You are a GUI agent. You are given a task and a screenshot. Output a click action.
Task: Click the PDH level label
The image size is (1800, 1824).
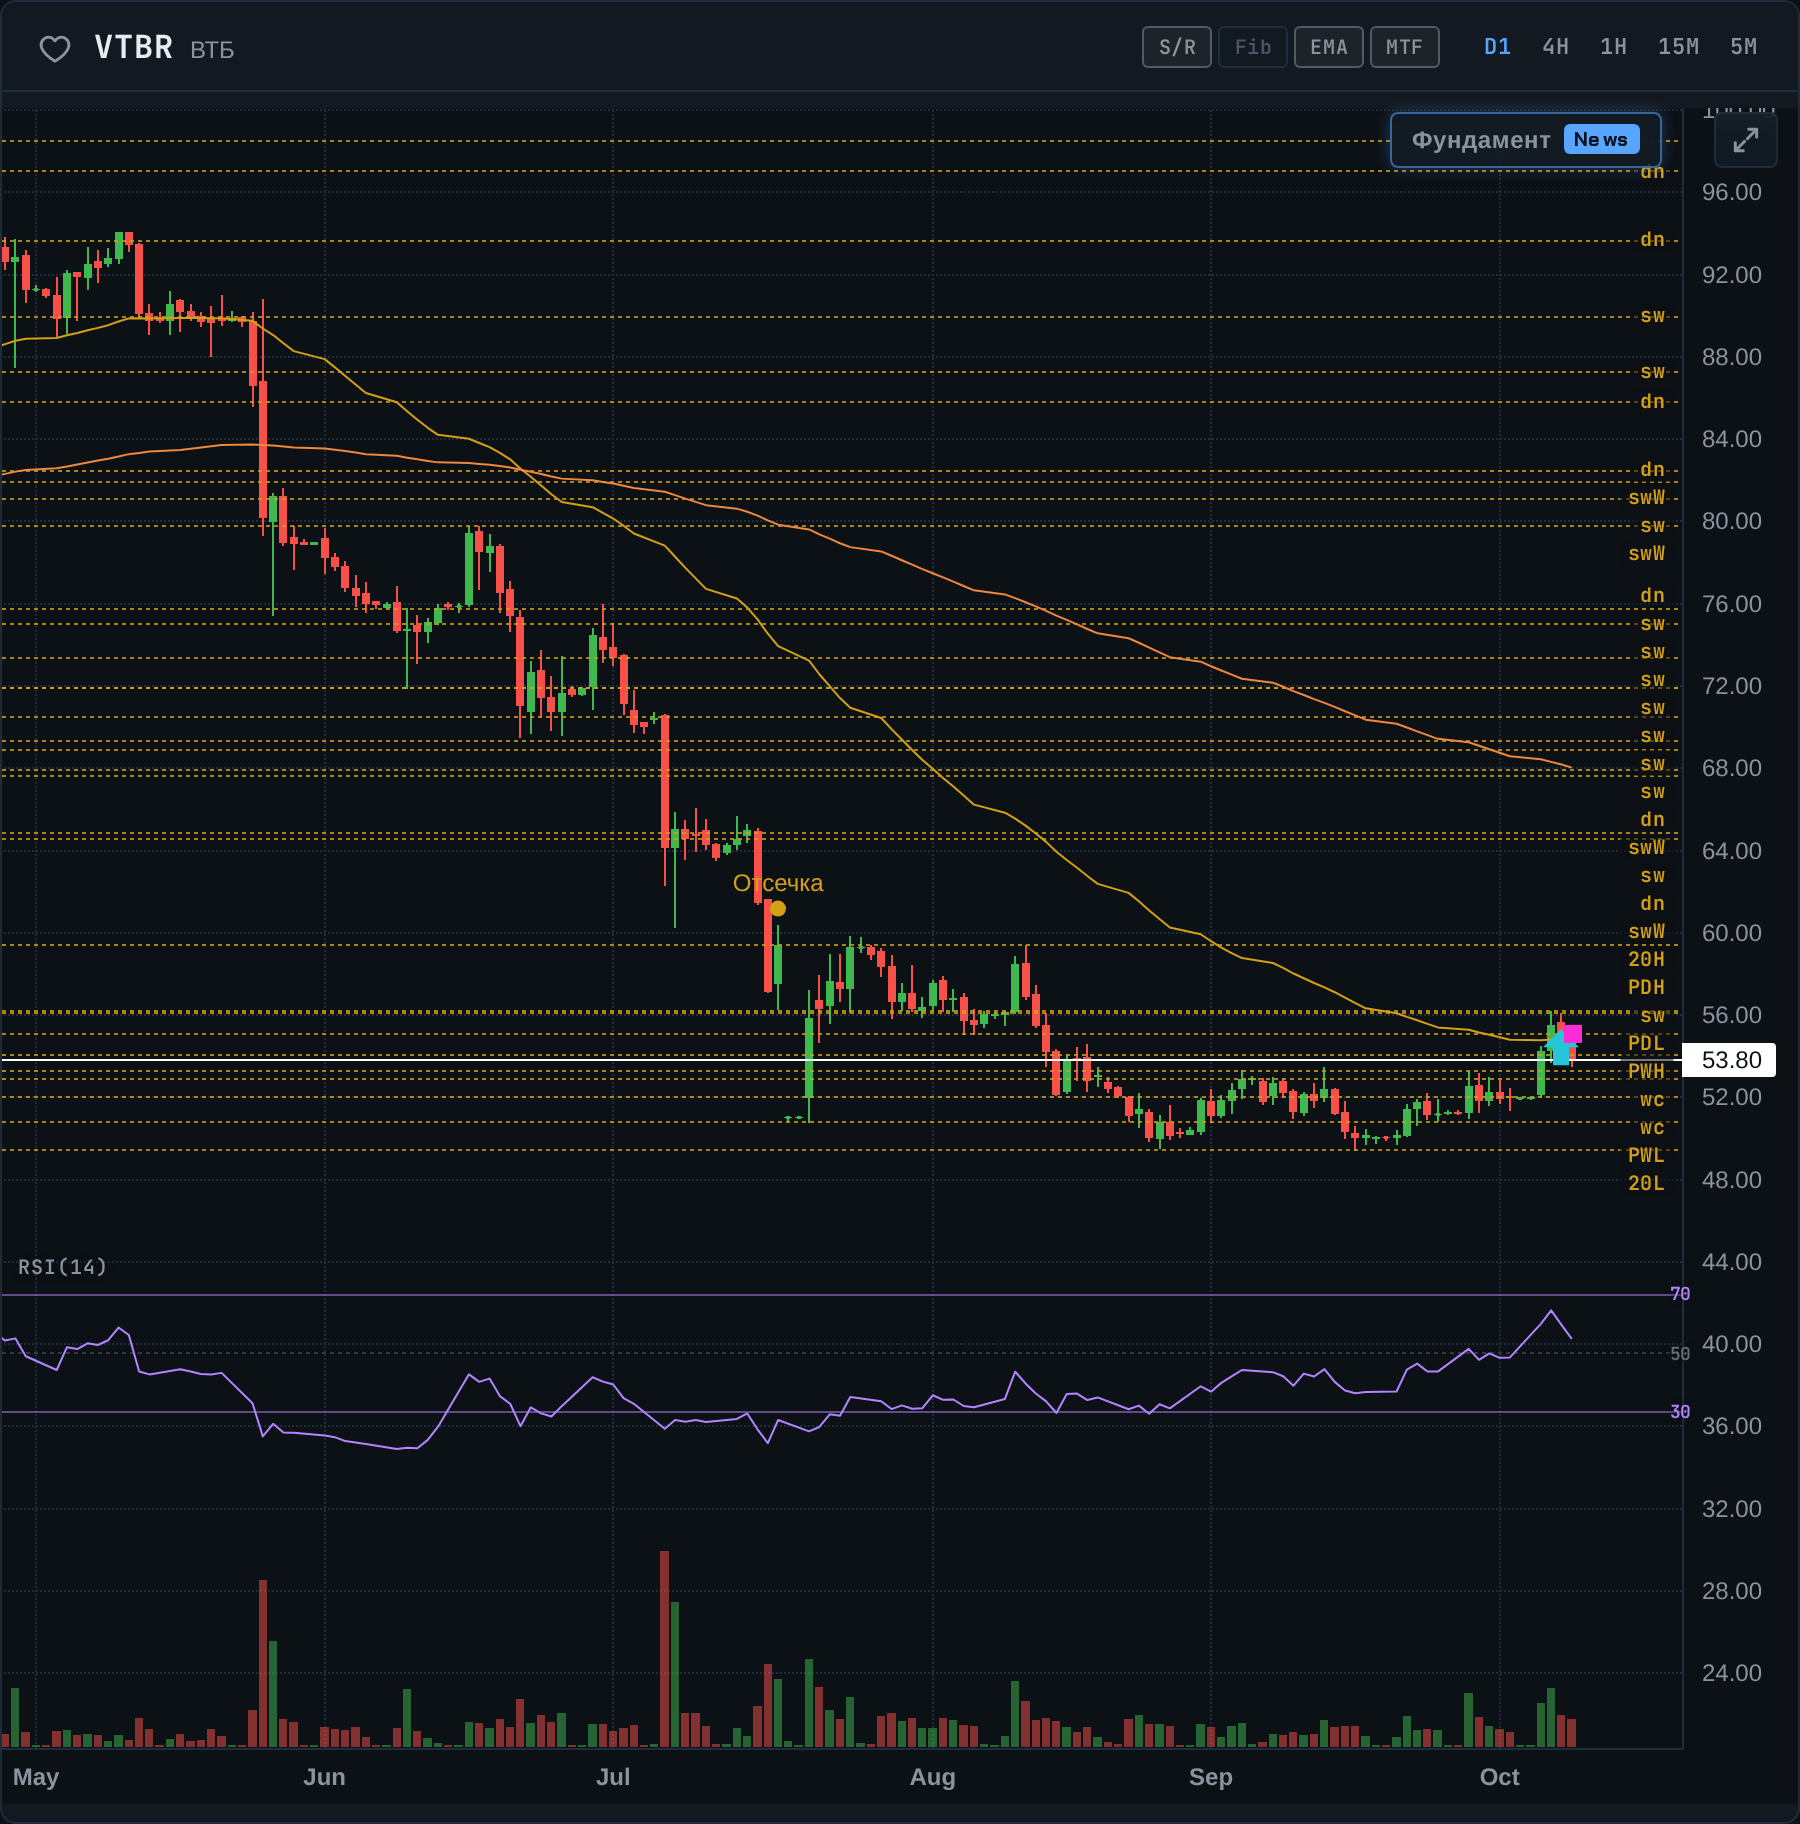pyautogui.click(x=1646, y=987)
